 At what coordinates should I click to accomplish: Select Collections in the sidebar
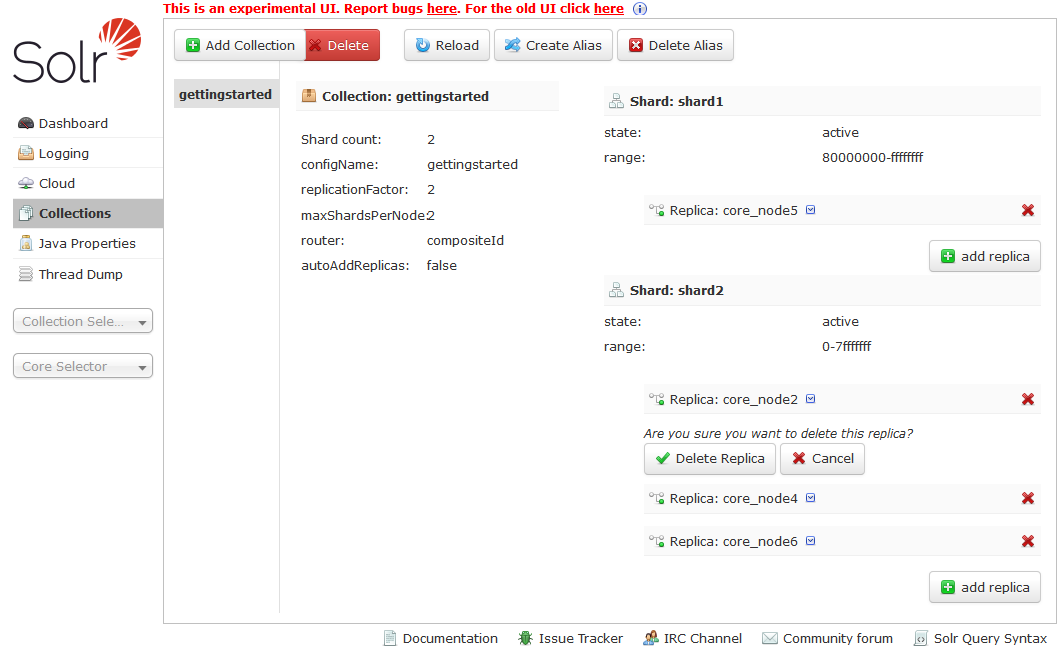(x=88, y=213)
